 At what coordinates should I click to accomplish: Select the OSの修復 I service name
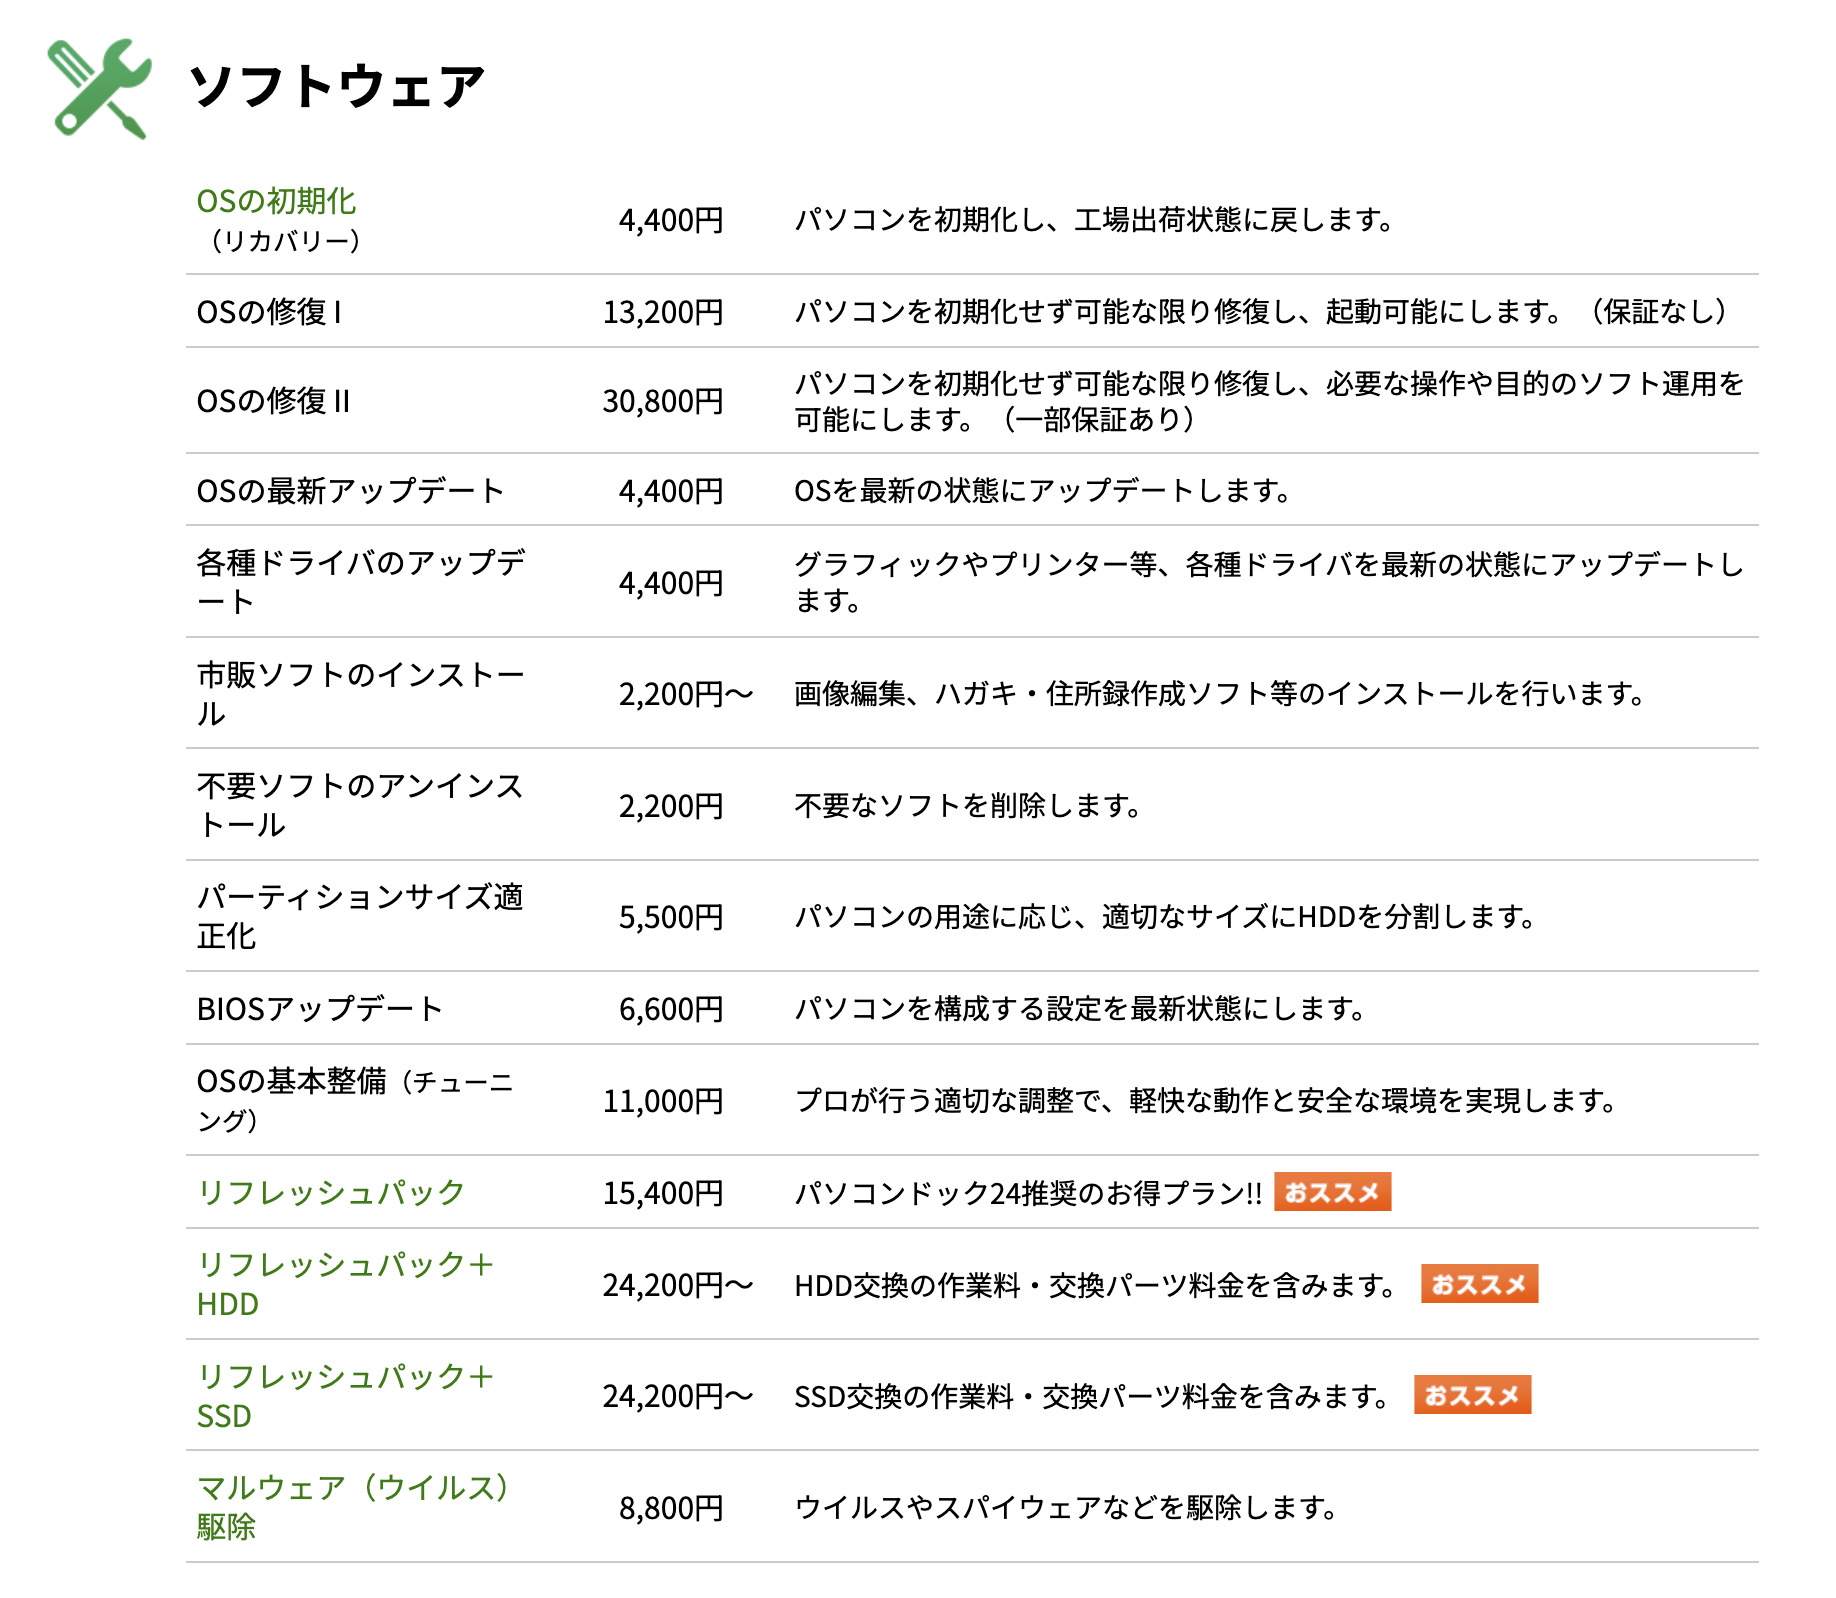(269, 312)
